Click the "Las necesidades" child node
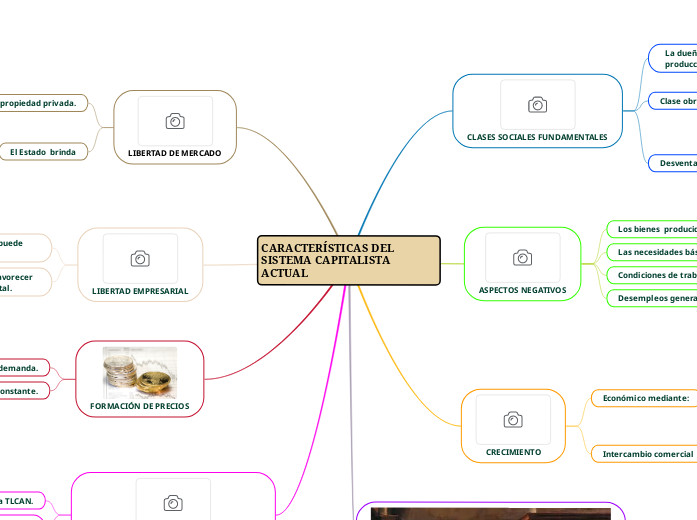The image size is (697, 520). (655, 252)
